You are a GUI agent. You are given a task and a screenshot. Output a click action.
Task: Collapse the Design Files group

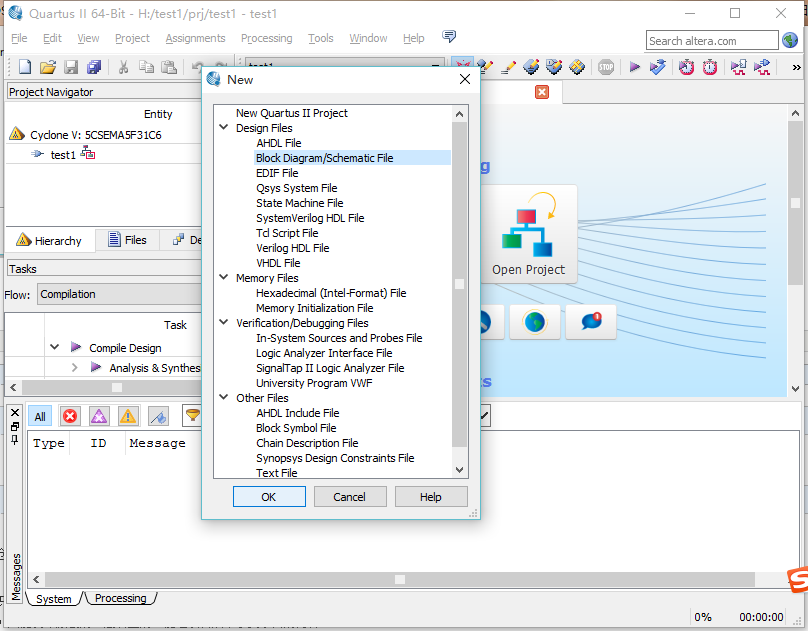pyautogui.click(x=224, y=127)
